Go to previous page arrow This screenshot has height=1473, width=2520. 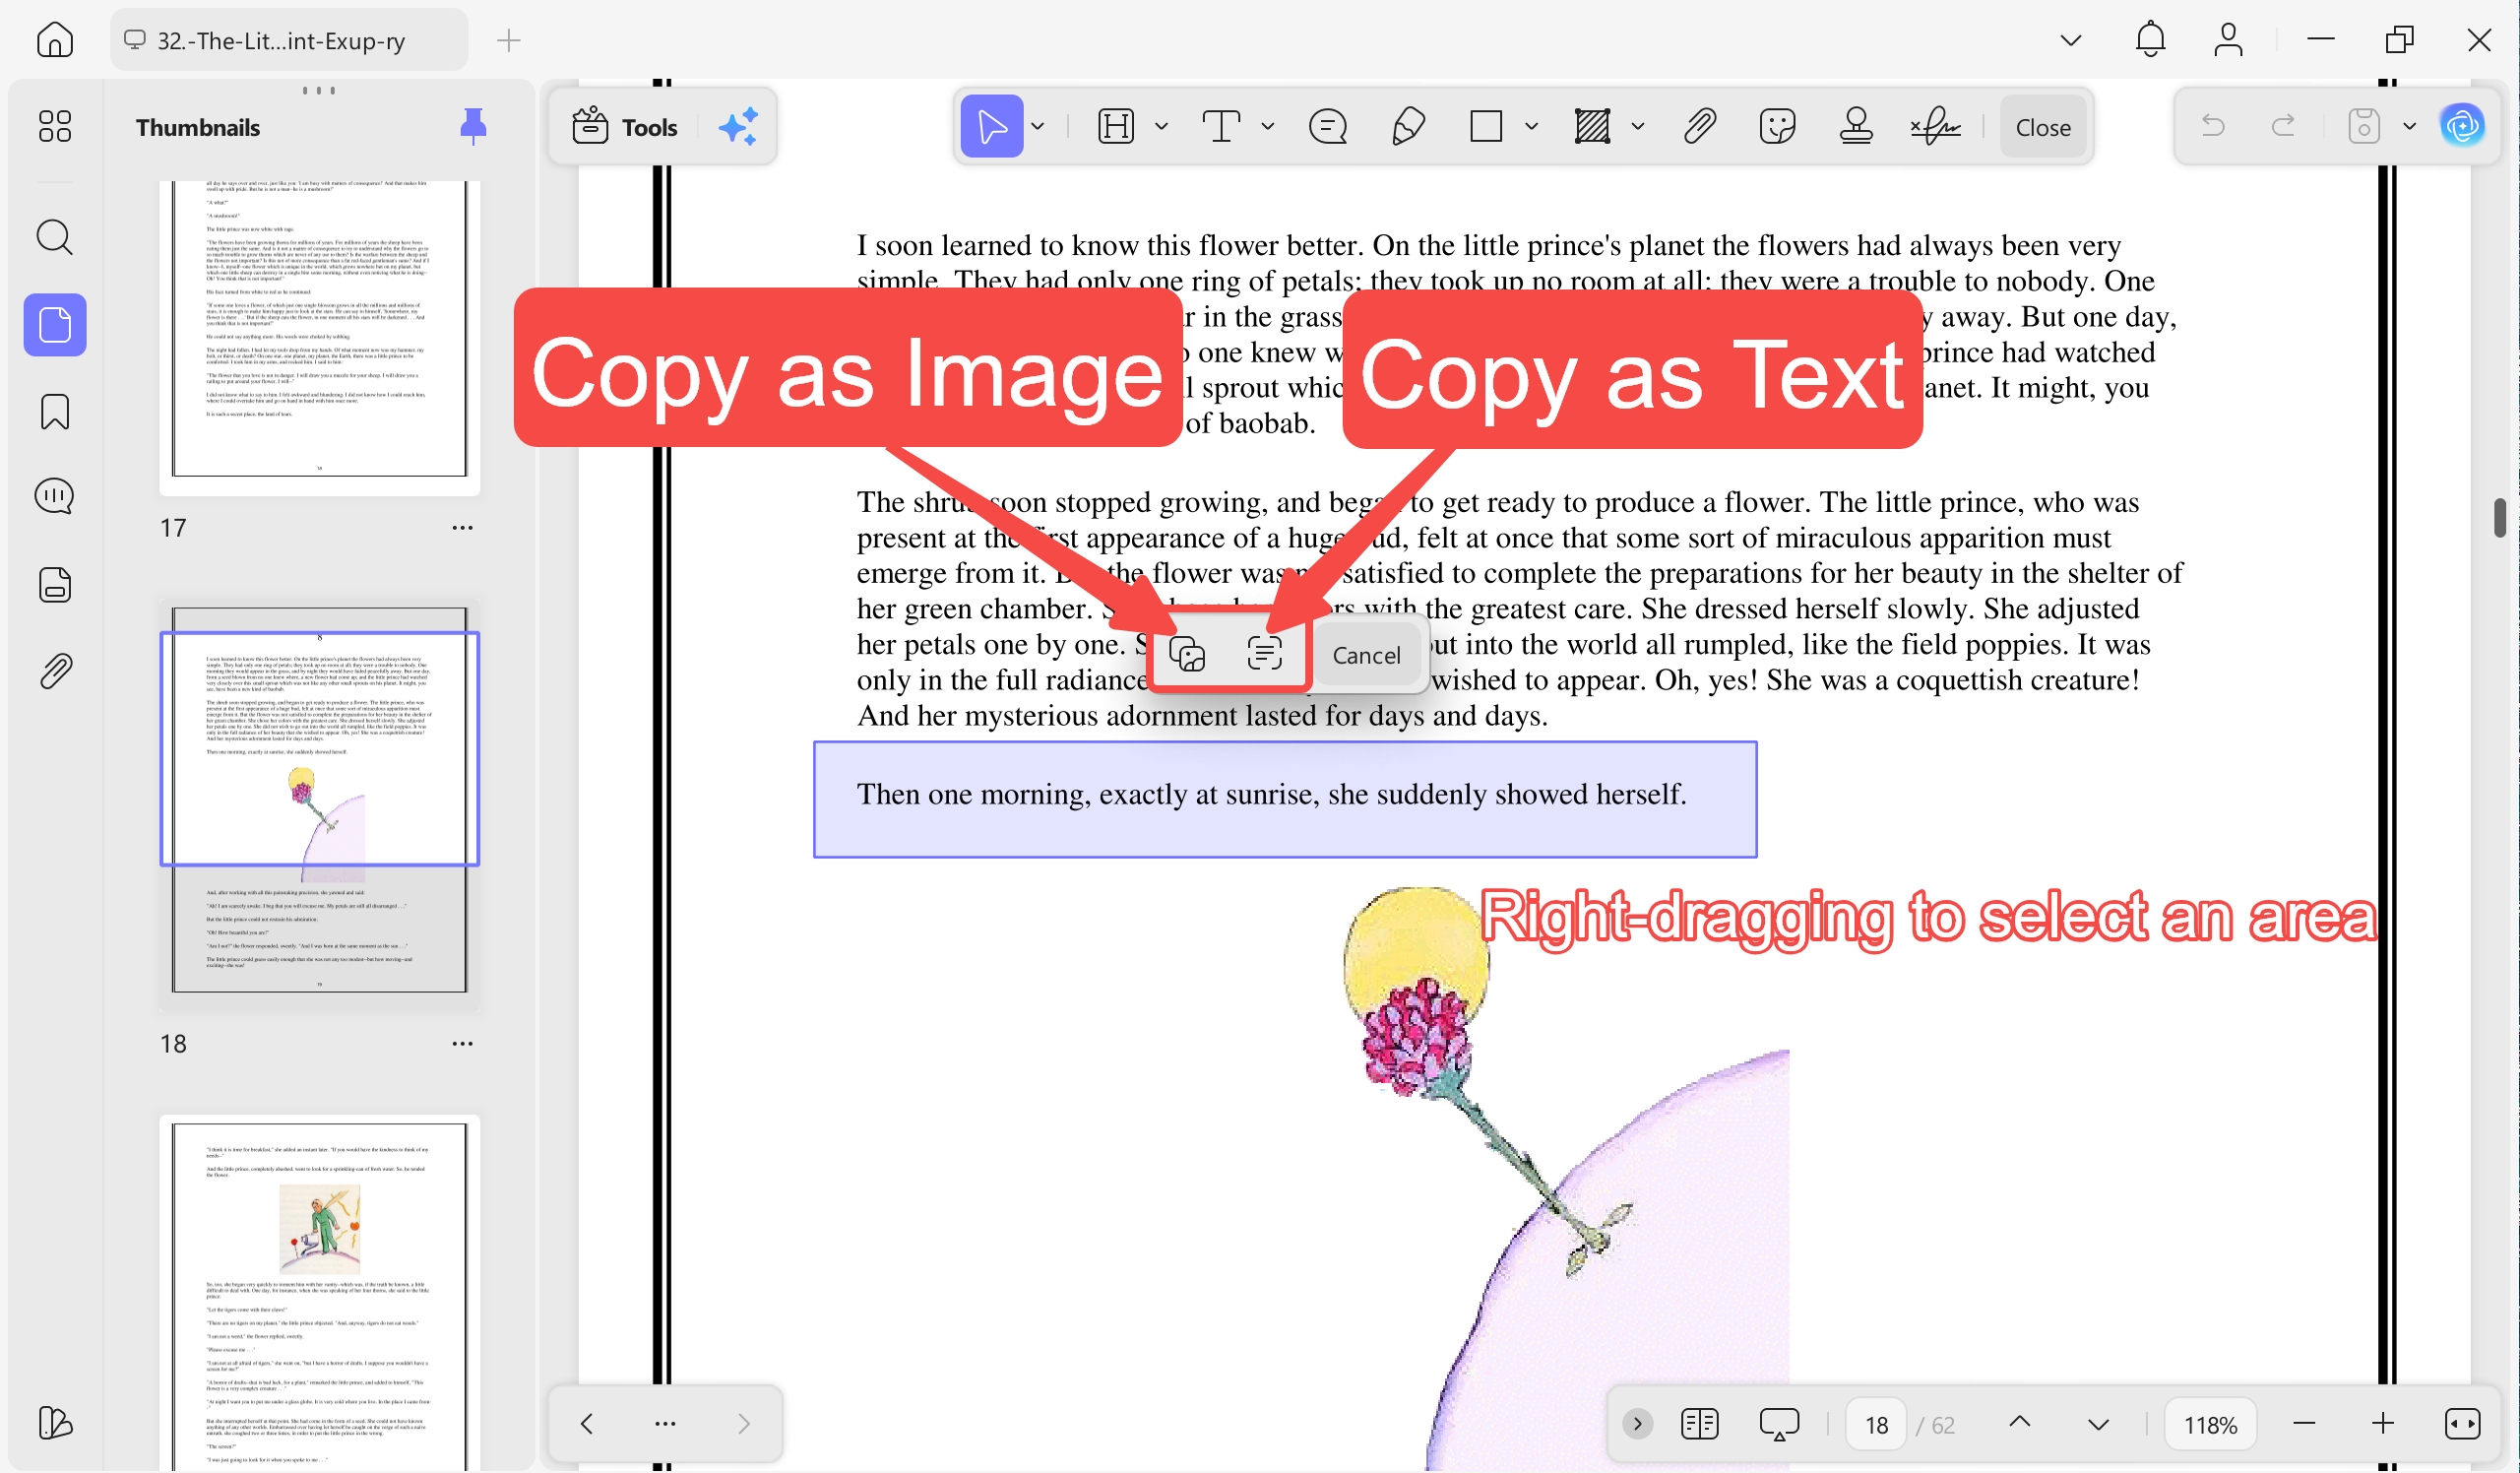pyautogui.click(x=2019, y=1423)
